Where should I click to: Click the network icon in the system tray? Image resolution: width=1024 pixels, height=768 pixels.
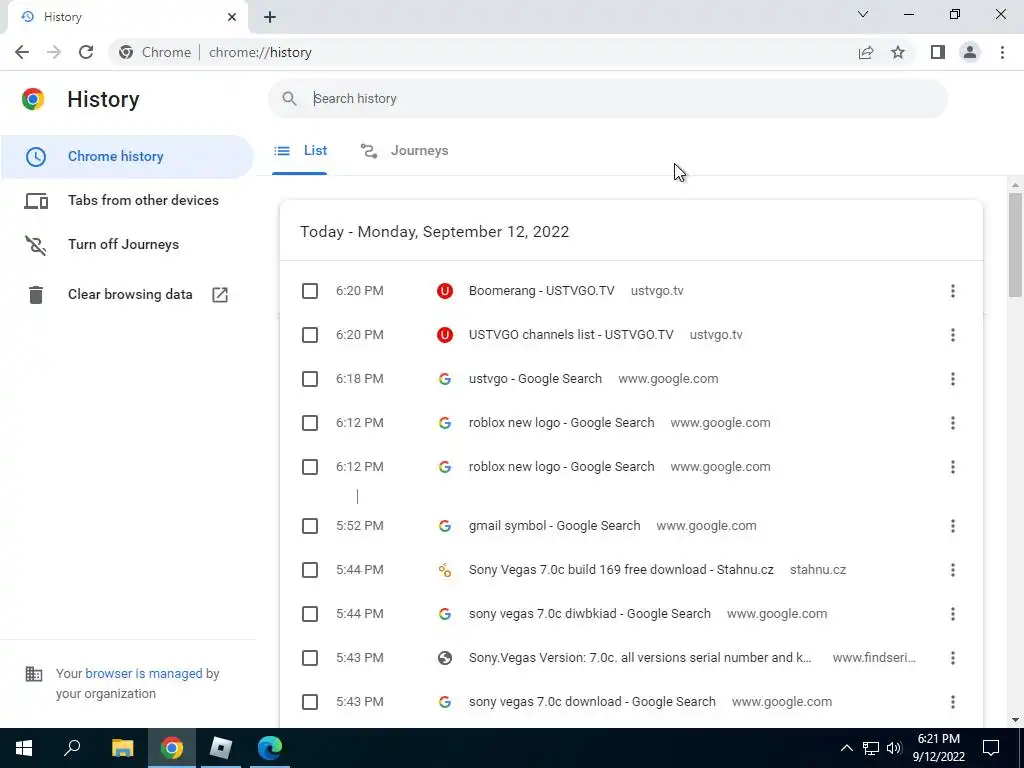[871, 748]
